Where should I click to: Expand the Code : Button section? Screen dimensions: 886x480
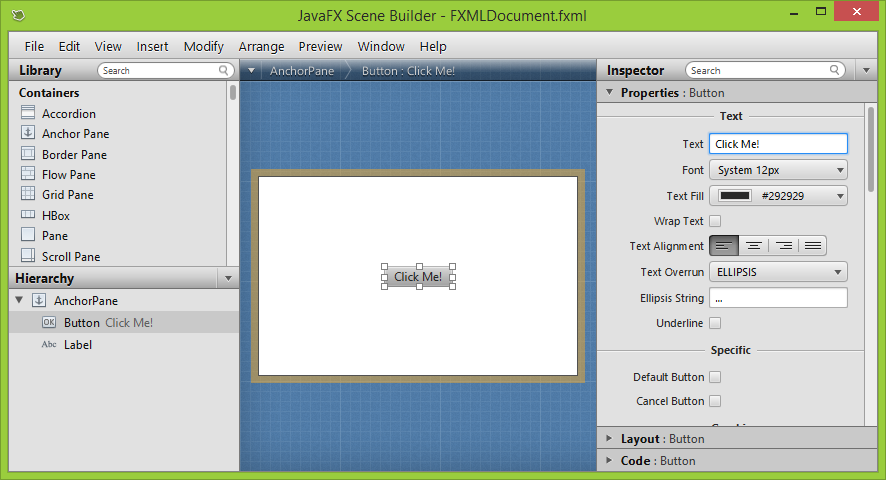(609, 460)
